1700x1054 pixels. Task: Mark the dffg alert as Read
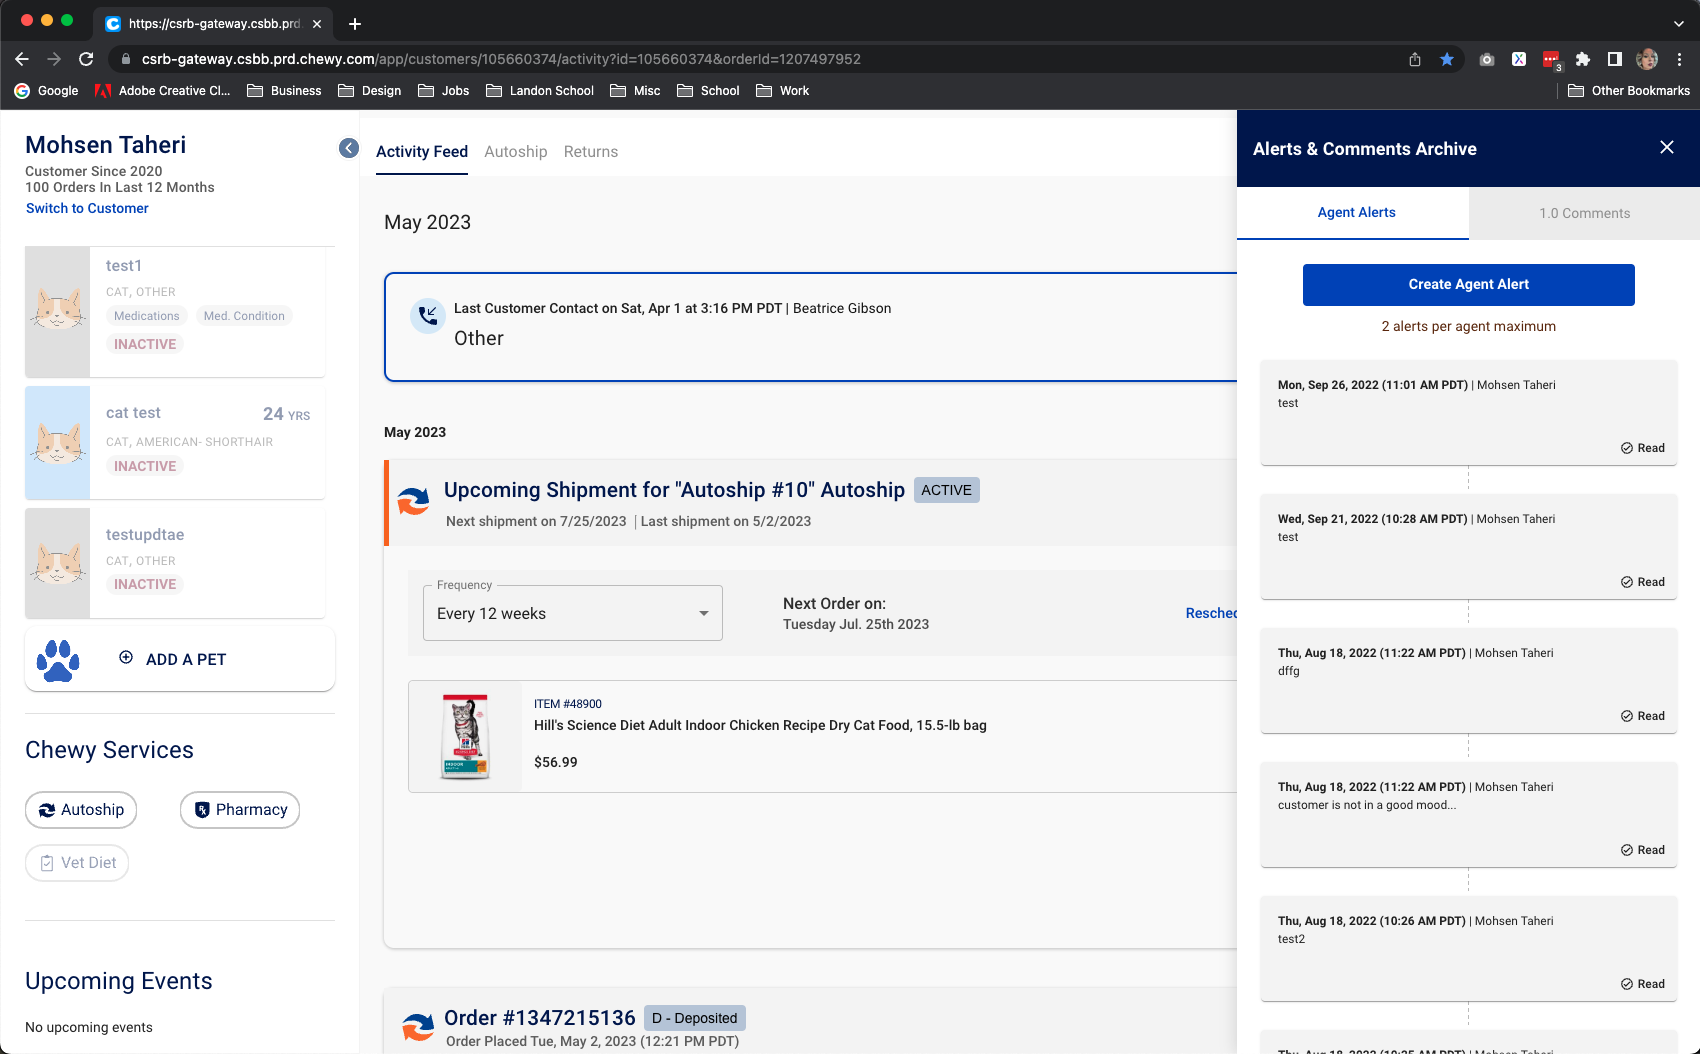[x=1643, y=716]
